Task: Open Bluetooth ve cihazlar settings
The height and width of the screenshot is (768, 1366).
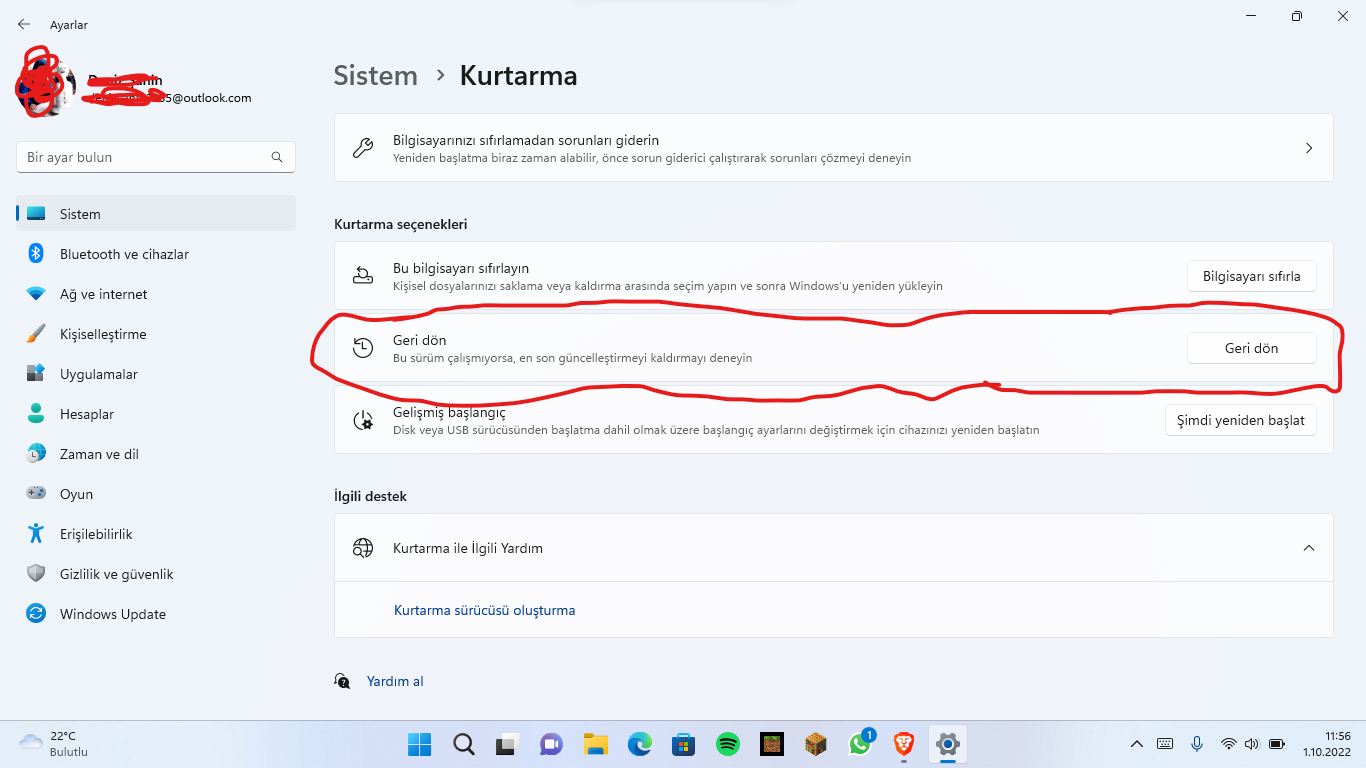Action: pyautogui.click(x=156, y=254)
